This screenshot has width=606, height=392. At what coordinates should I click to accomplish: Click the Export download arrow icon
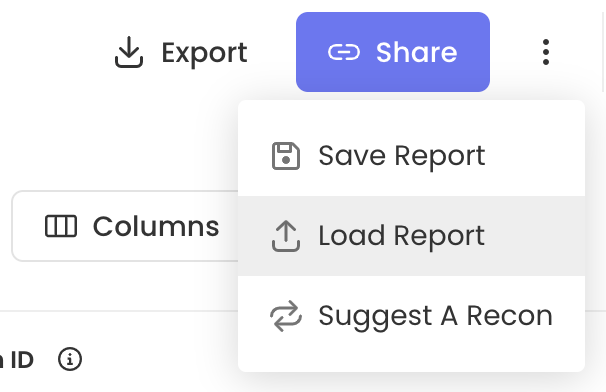129,52
